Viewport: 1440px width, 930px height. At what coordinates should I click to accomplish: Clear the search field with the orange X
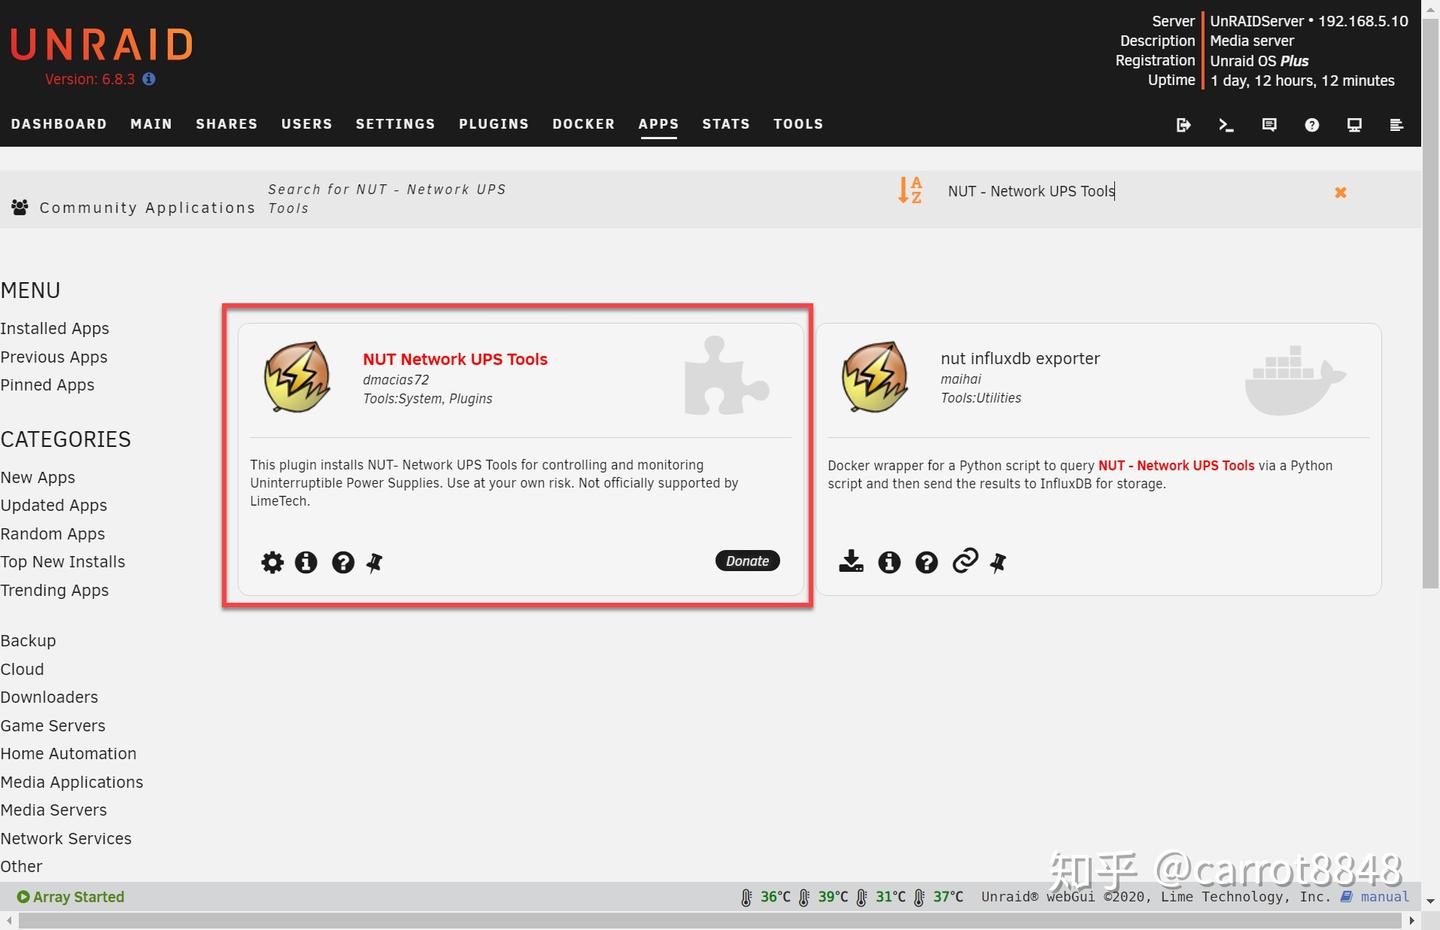click(x=1340, y=192)
